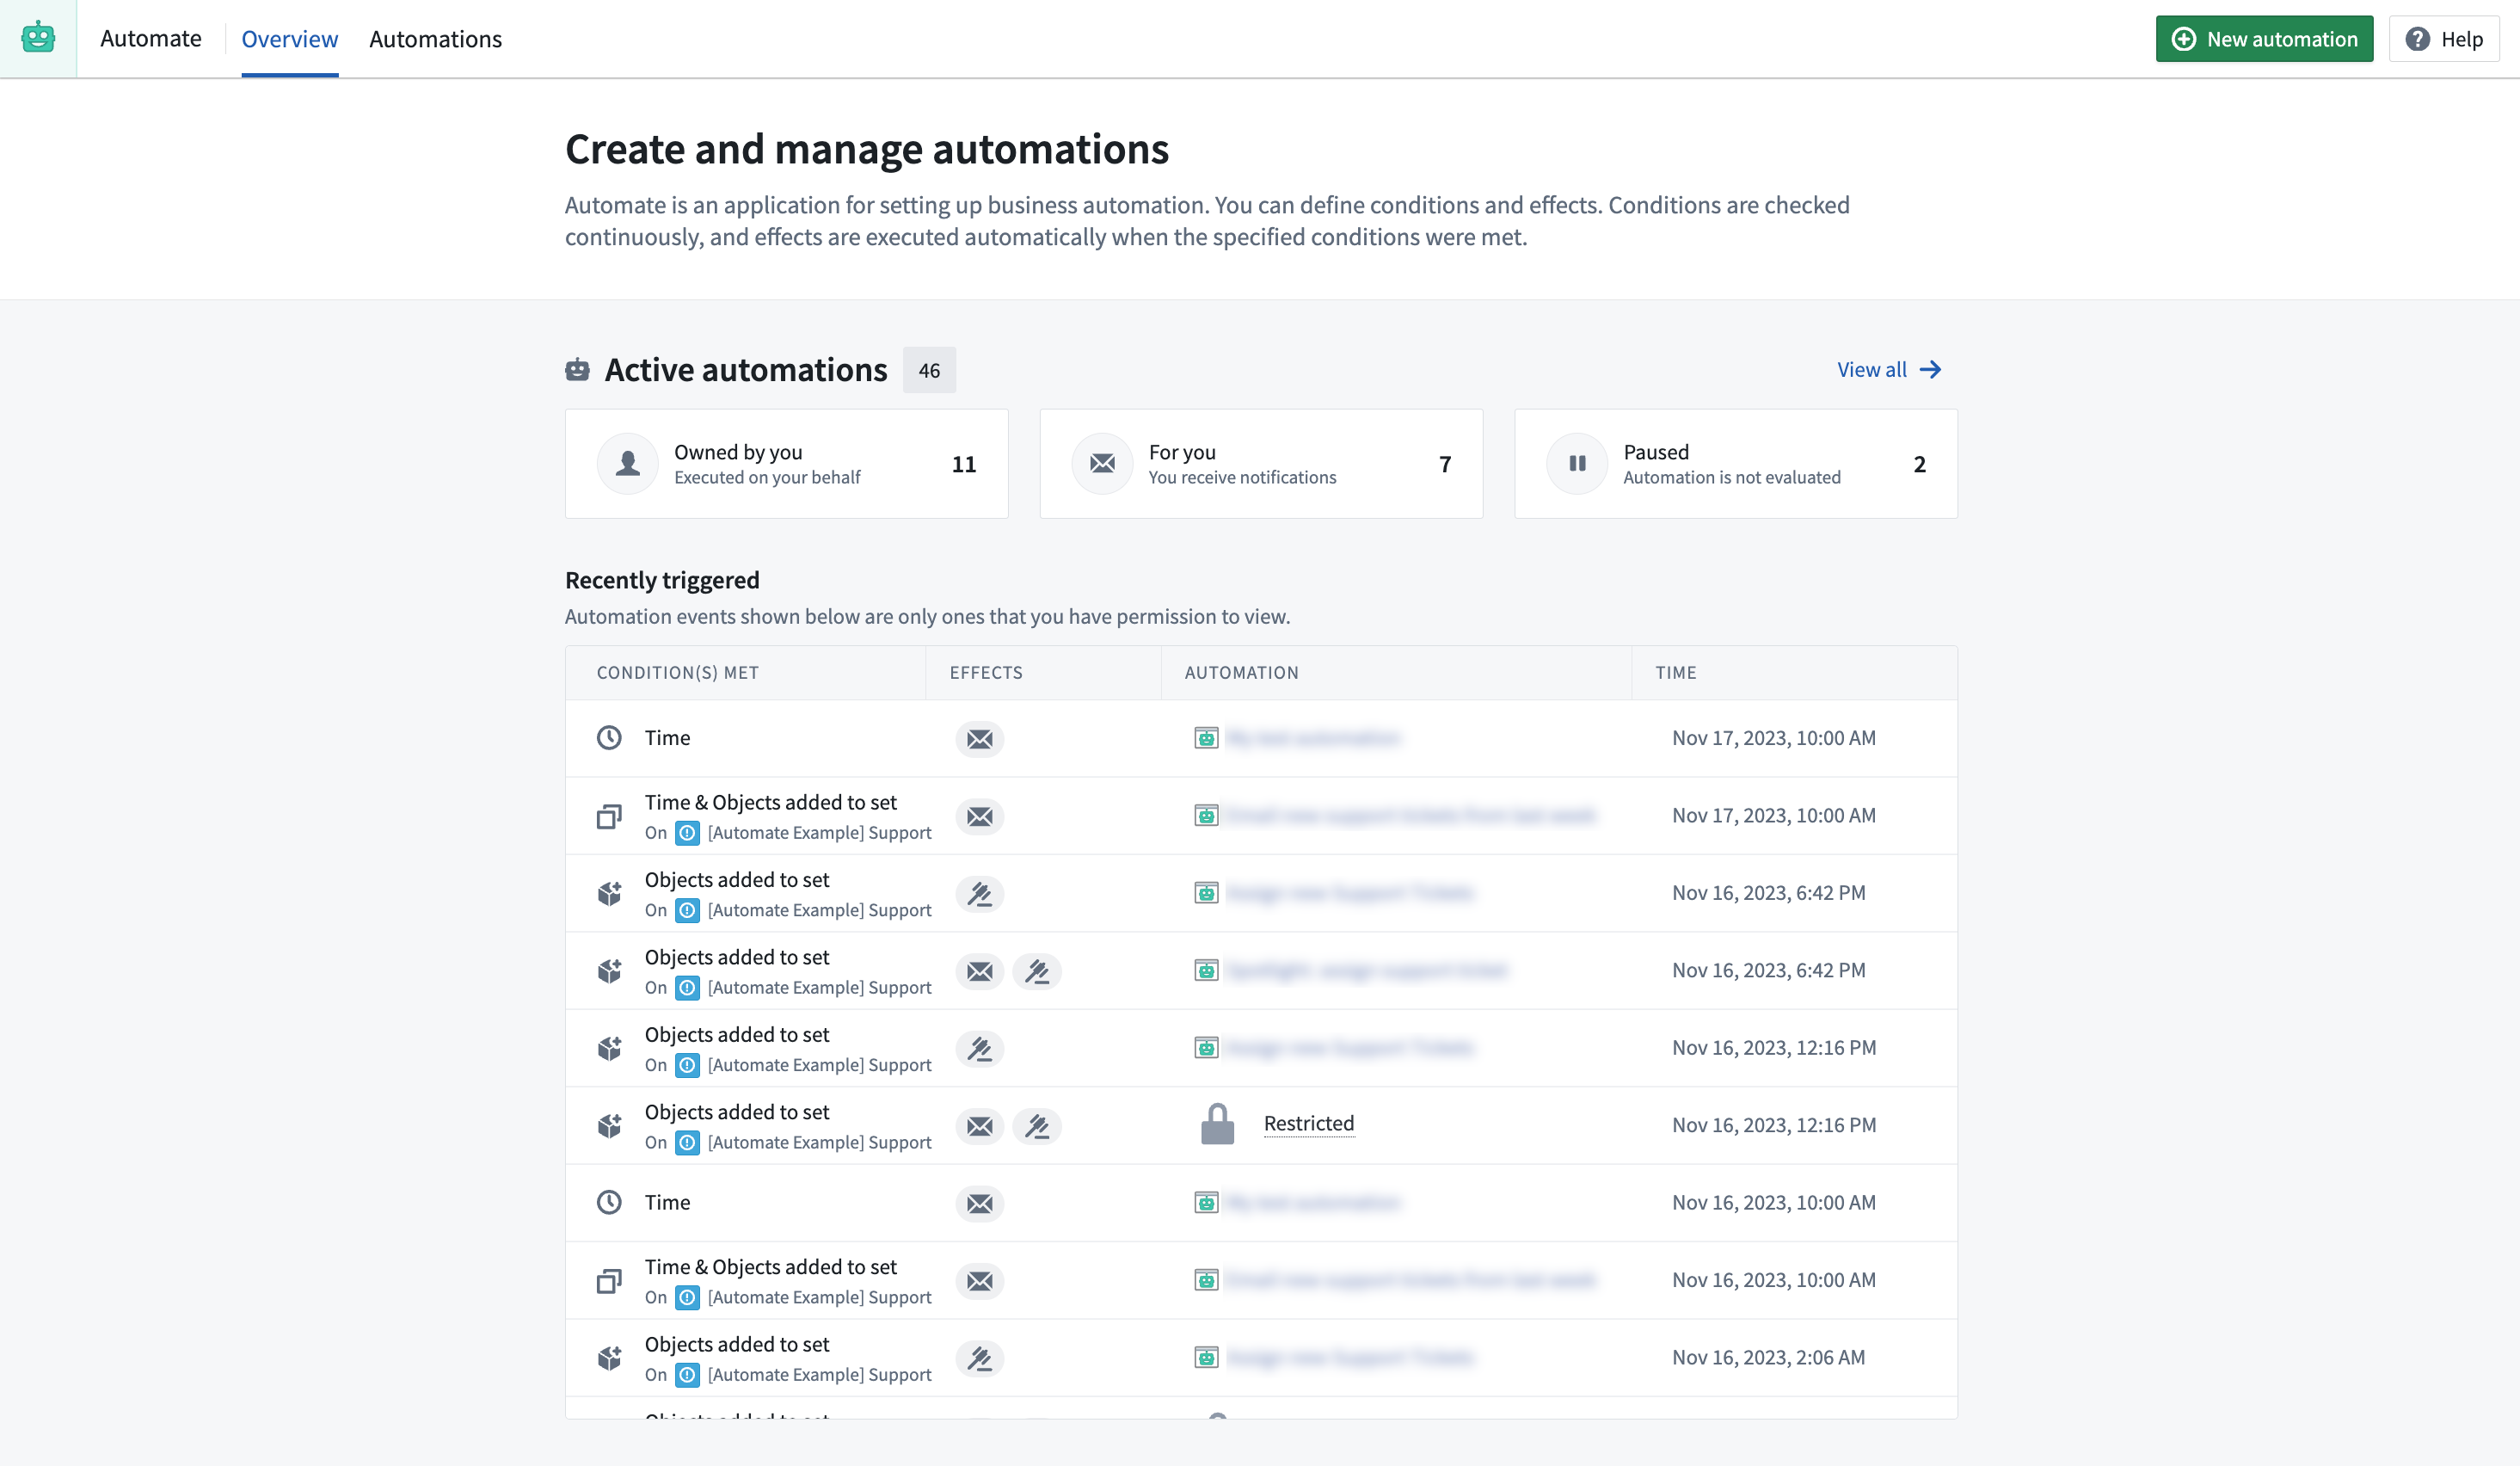The height and width of the screenshot is (1466, 2520).
Task: Click automation robot icon on Nov 16 2:06 AM row
Action: (1206, 1357)
